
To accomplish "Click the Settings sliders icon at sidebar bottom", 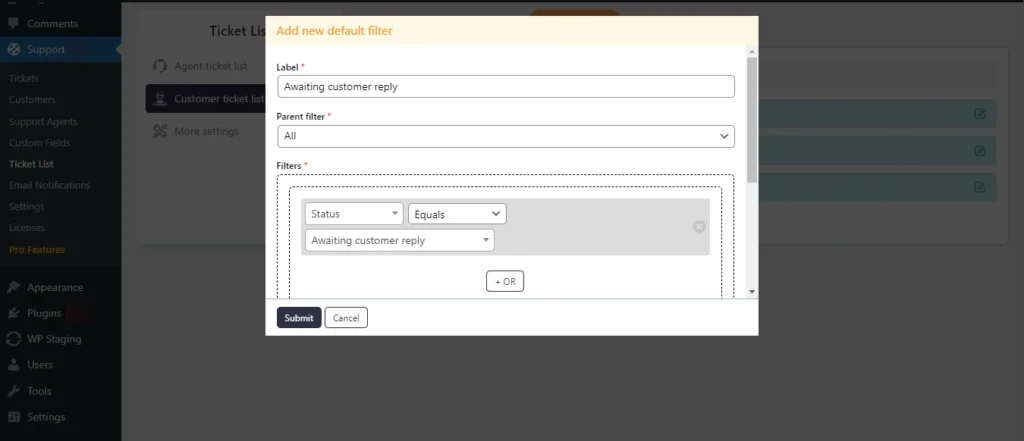I will pyautogui.click(x=13, y=417).
